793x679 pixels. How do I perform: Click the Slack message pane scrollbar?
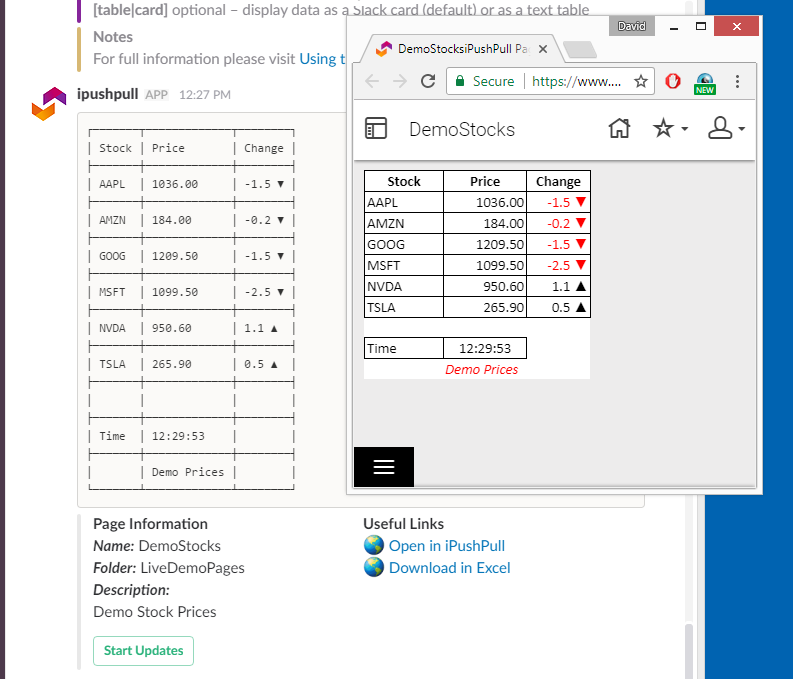pyautogui.click(x=689, y=651)
